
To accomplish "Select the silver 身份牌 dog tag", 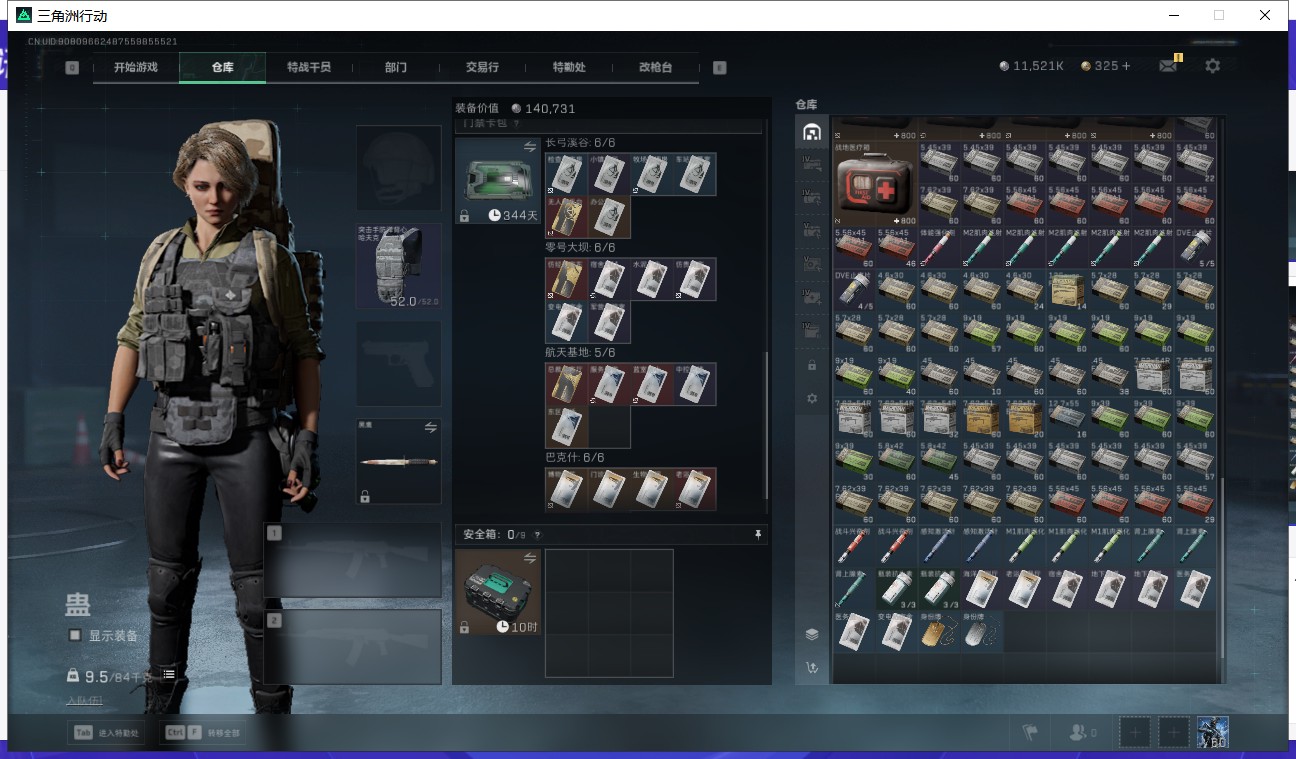I will pyautogui.click(x=981, y=632).
